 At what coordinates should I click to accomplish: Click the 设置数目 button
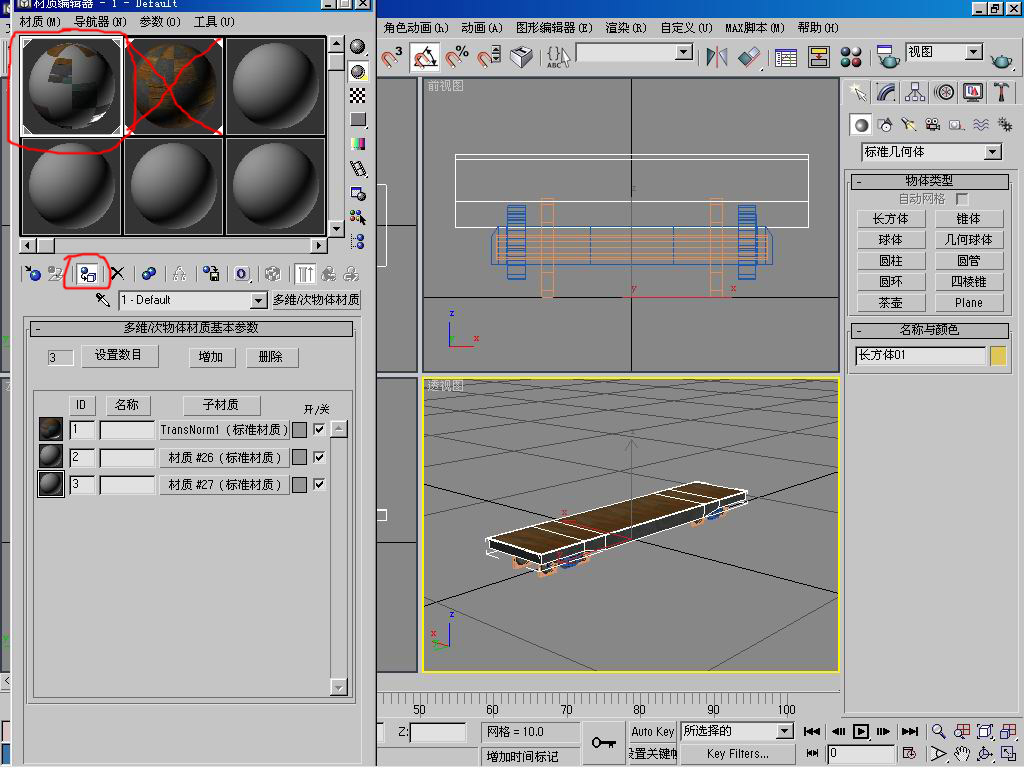(x=119, y=356)
